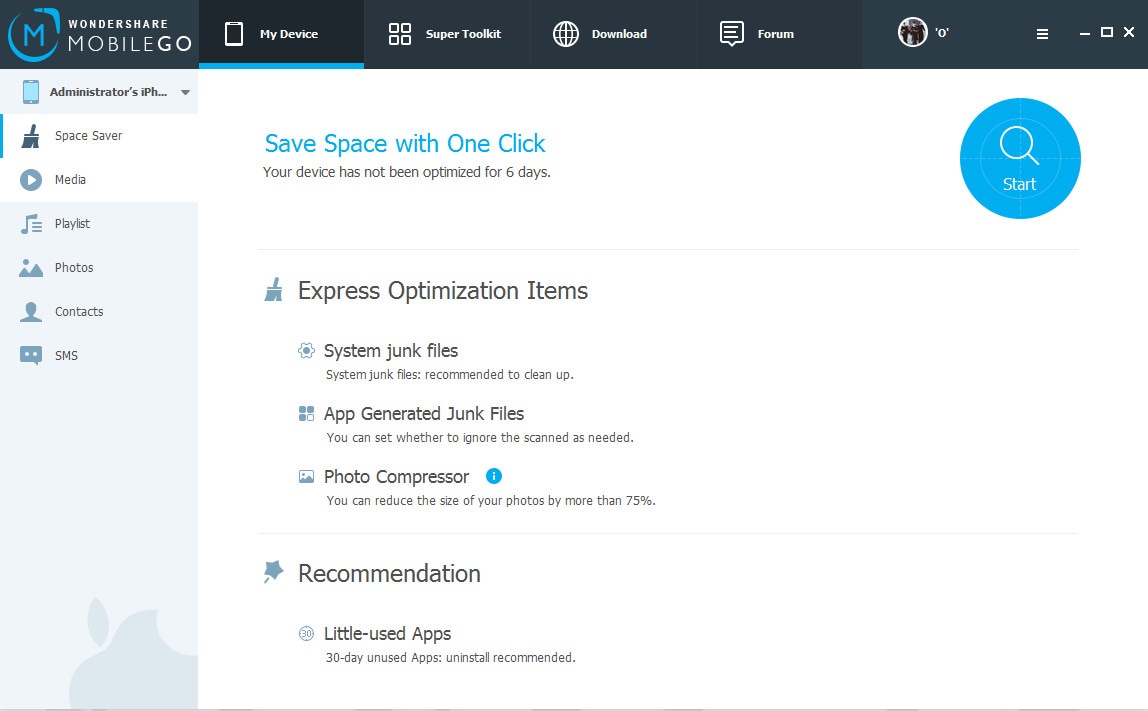Image resolution: width=1148 pixels, height=711 pixels.
Task: Click the Contacts person icon
Action: (31, 312)
